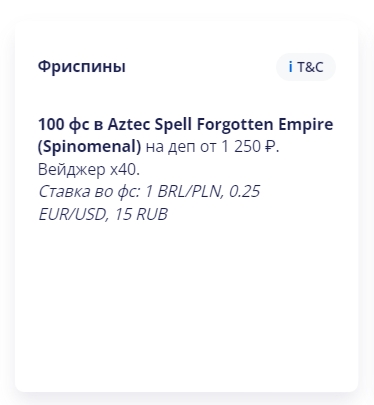Click the 'на деп от' deposit text
Image resolution: width=374 pixels, height=405 pixels.
coord(181,147)
